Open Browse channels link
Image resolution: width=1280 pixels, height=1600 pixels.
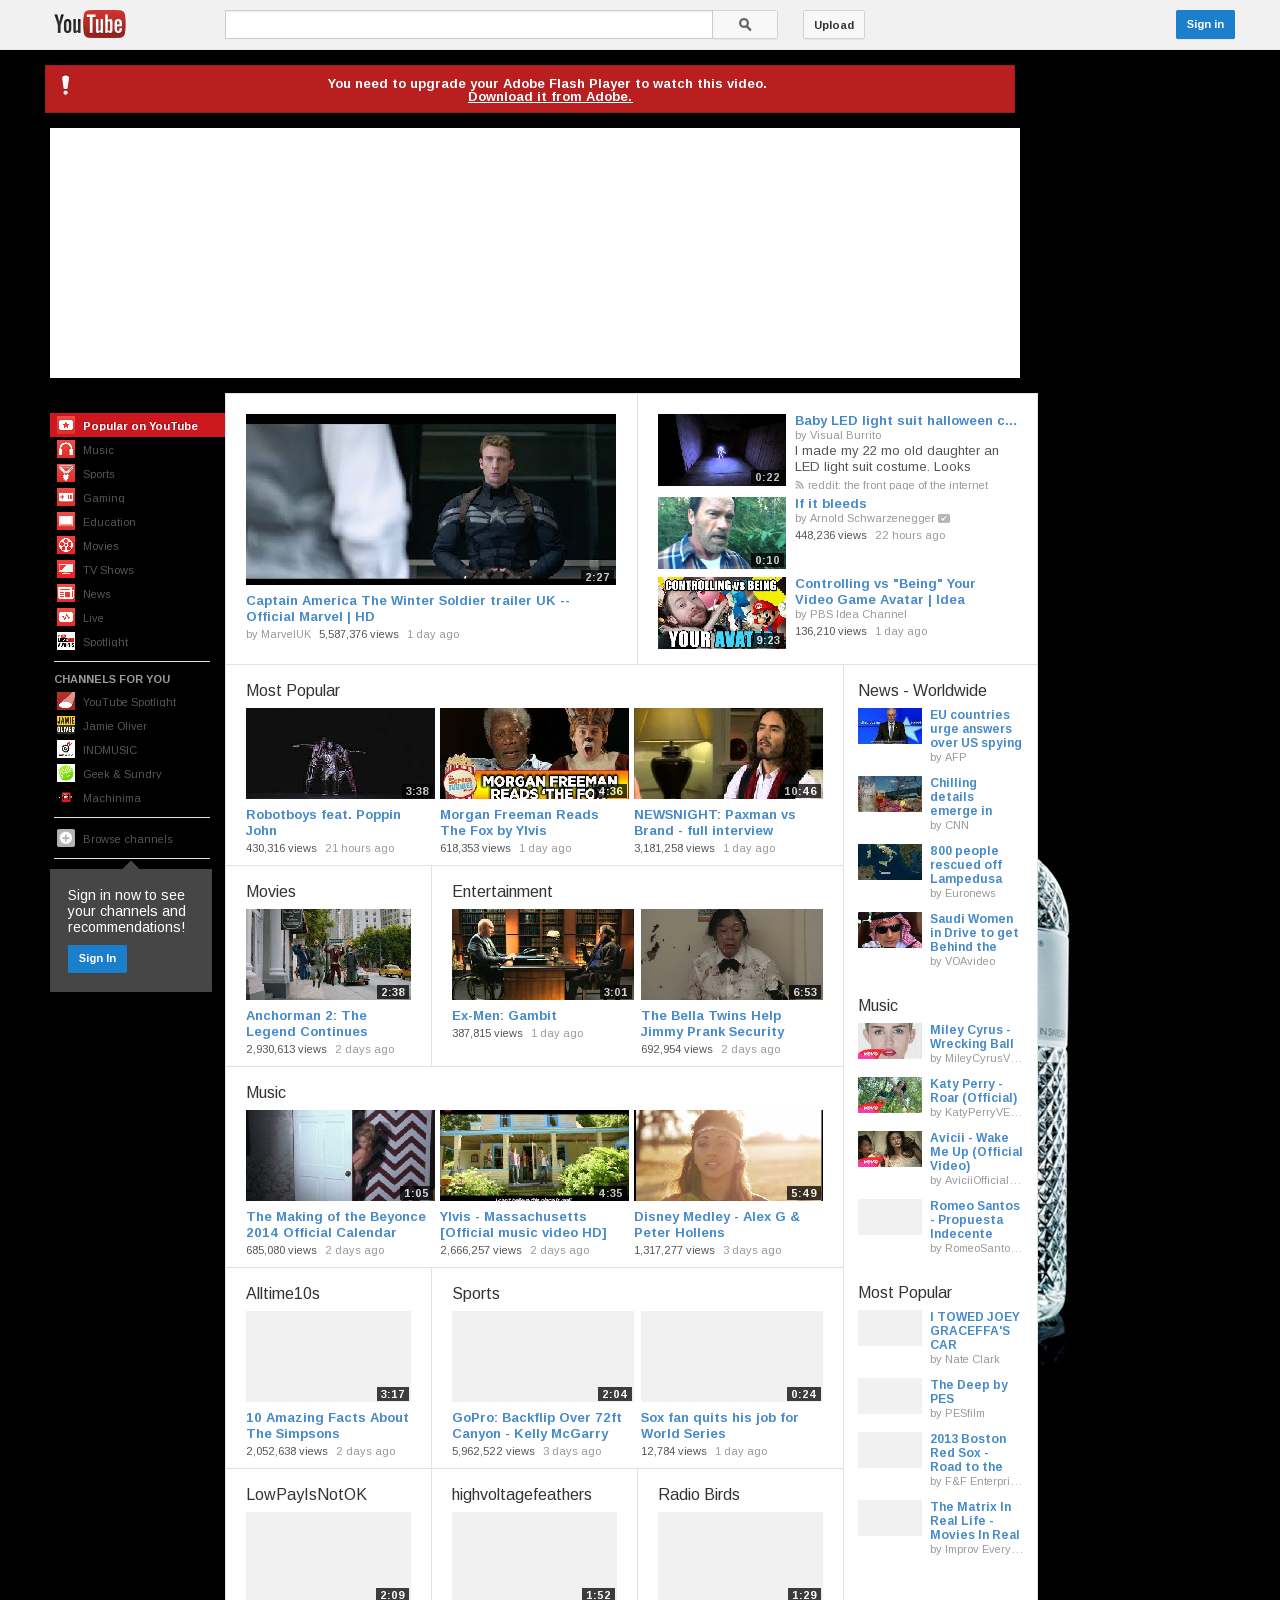(128, 839)
